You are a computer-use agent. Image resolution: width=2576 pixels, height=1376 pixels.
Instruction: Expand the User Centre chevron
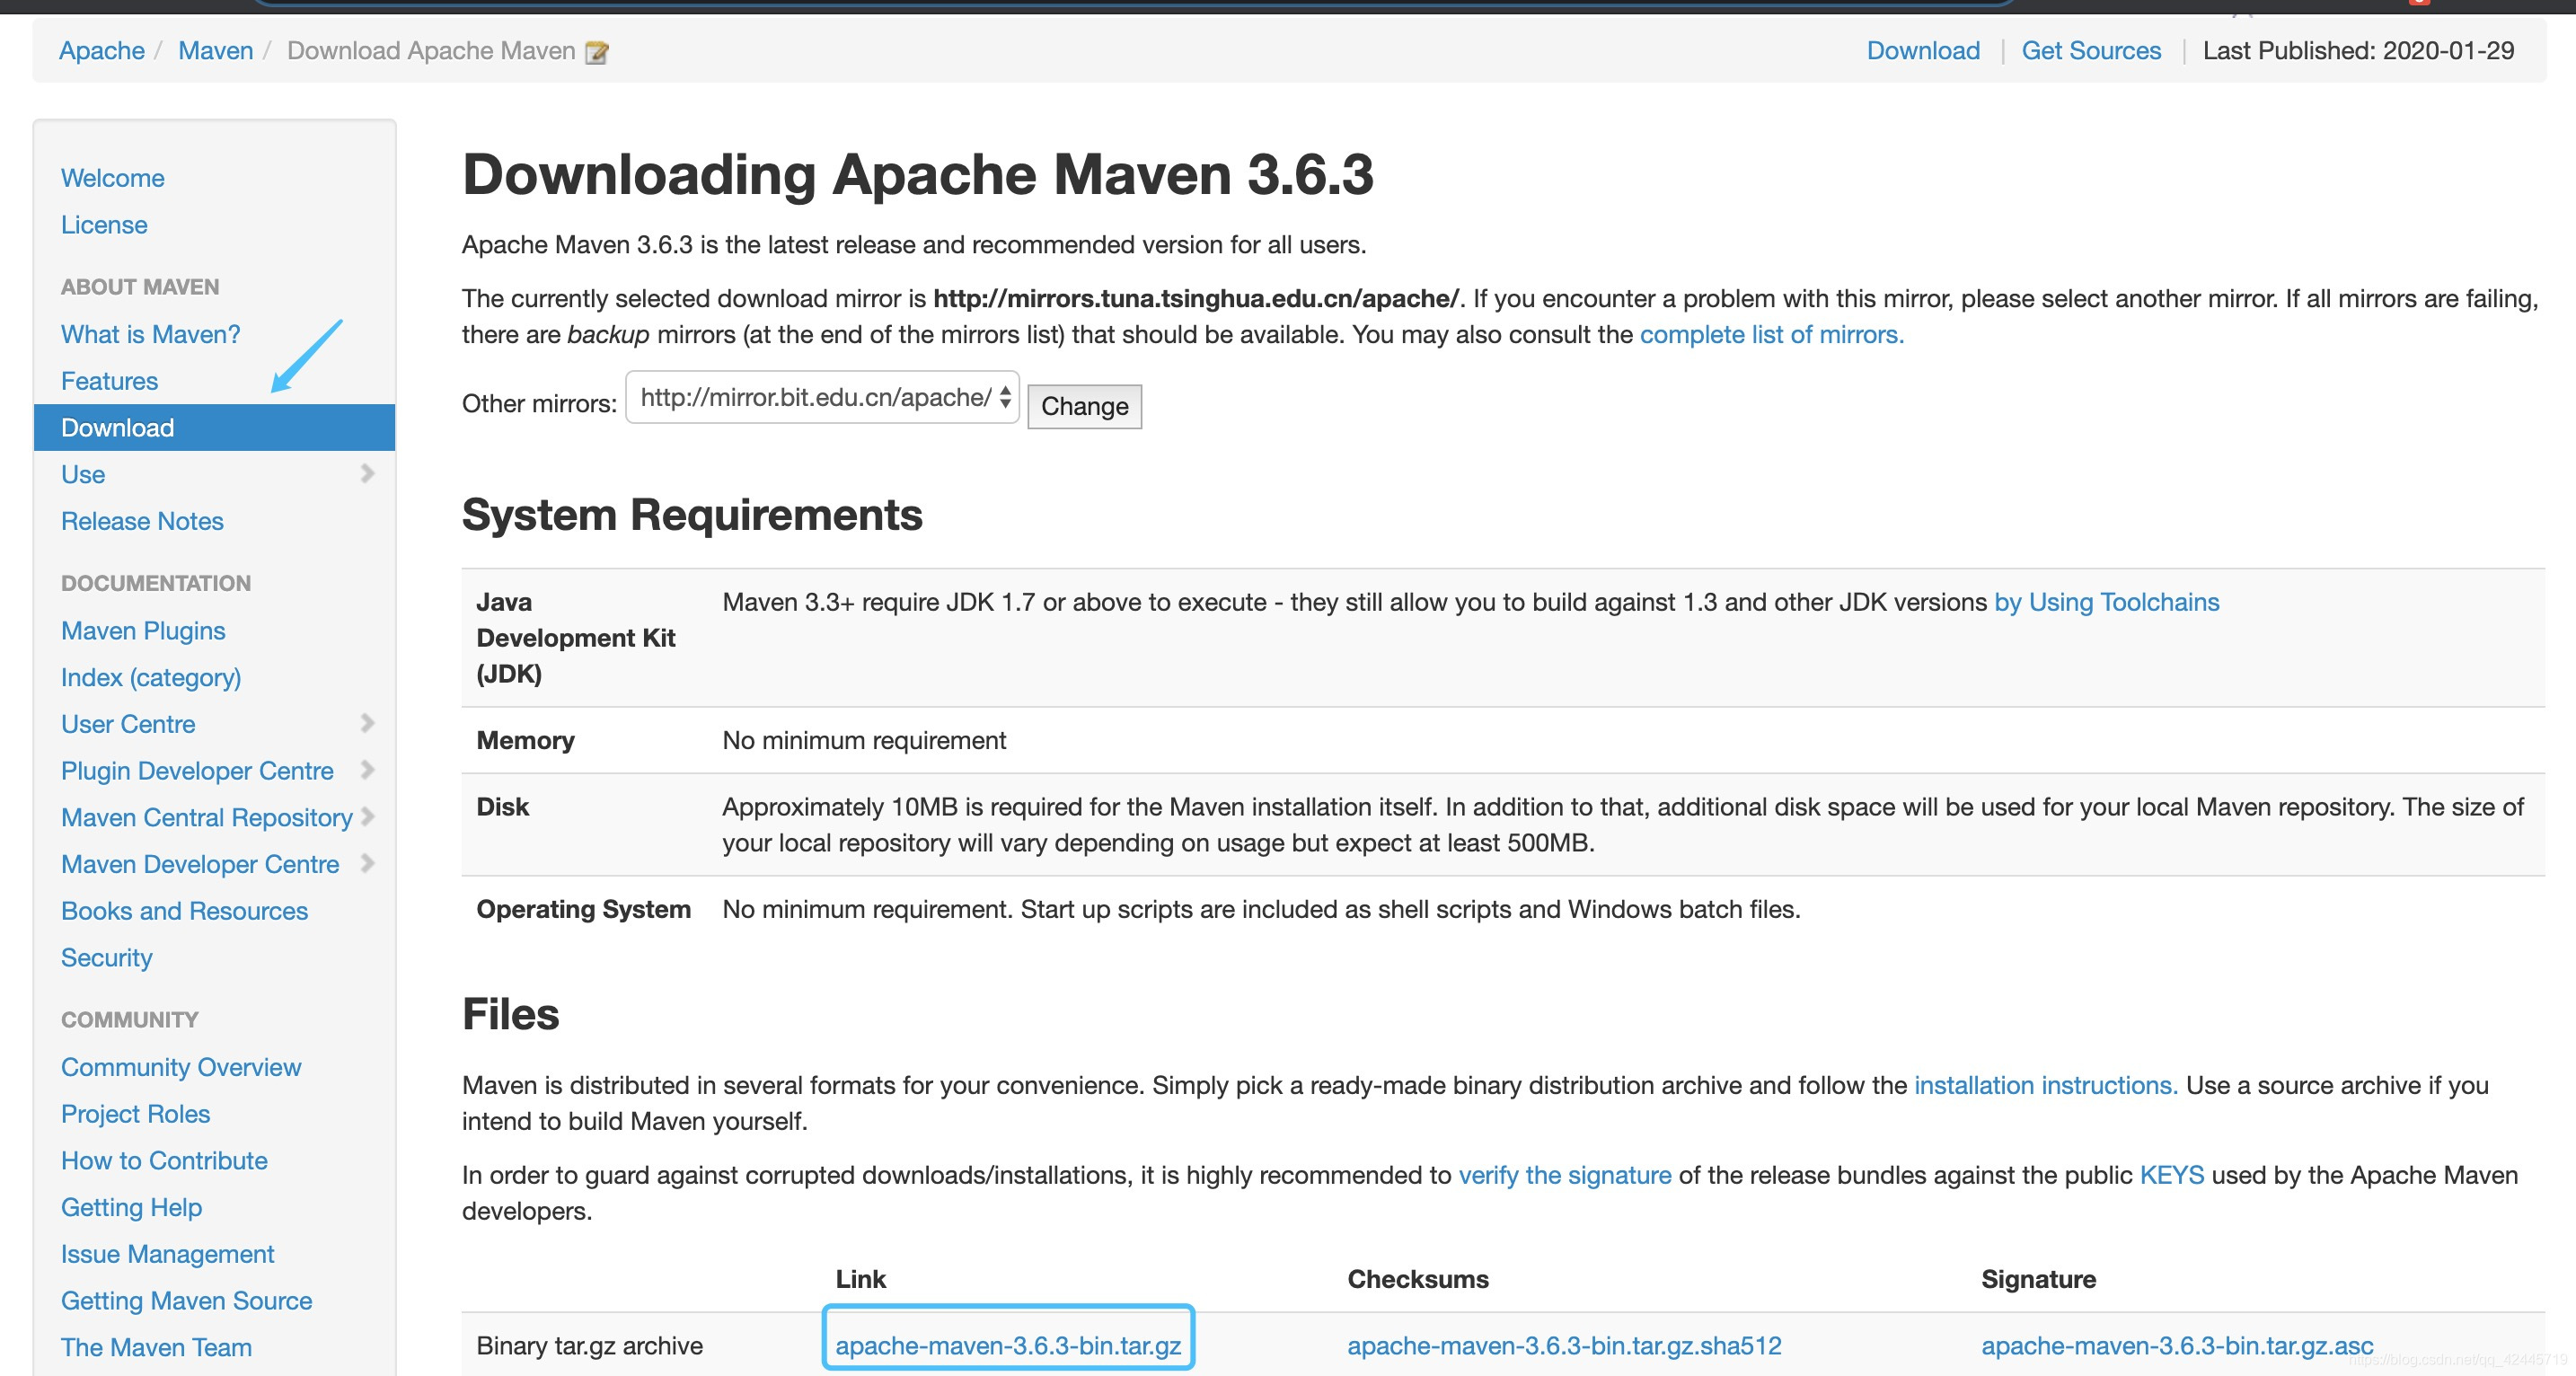(x=367, y=723)
